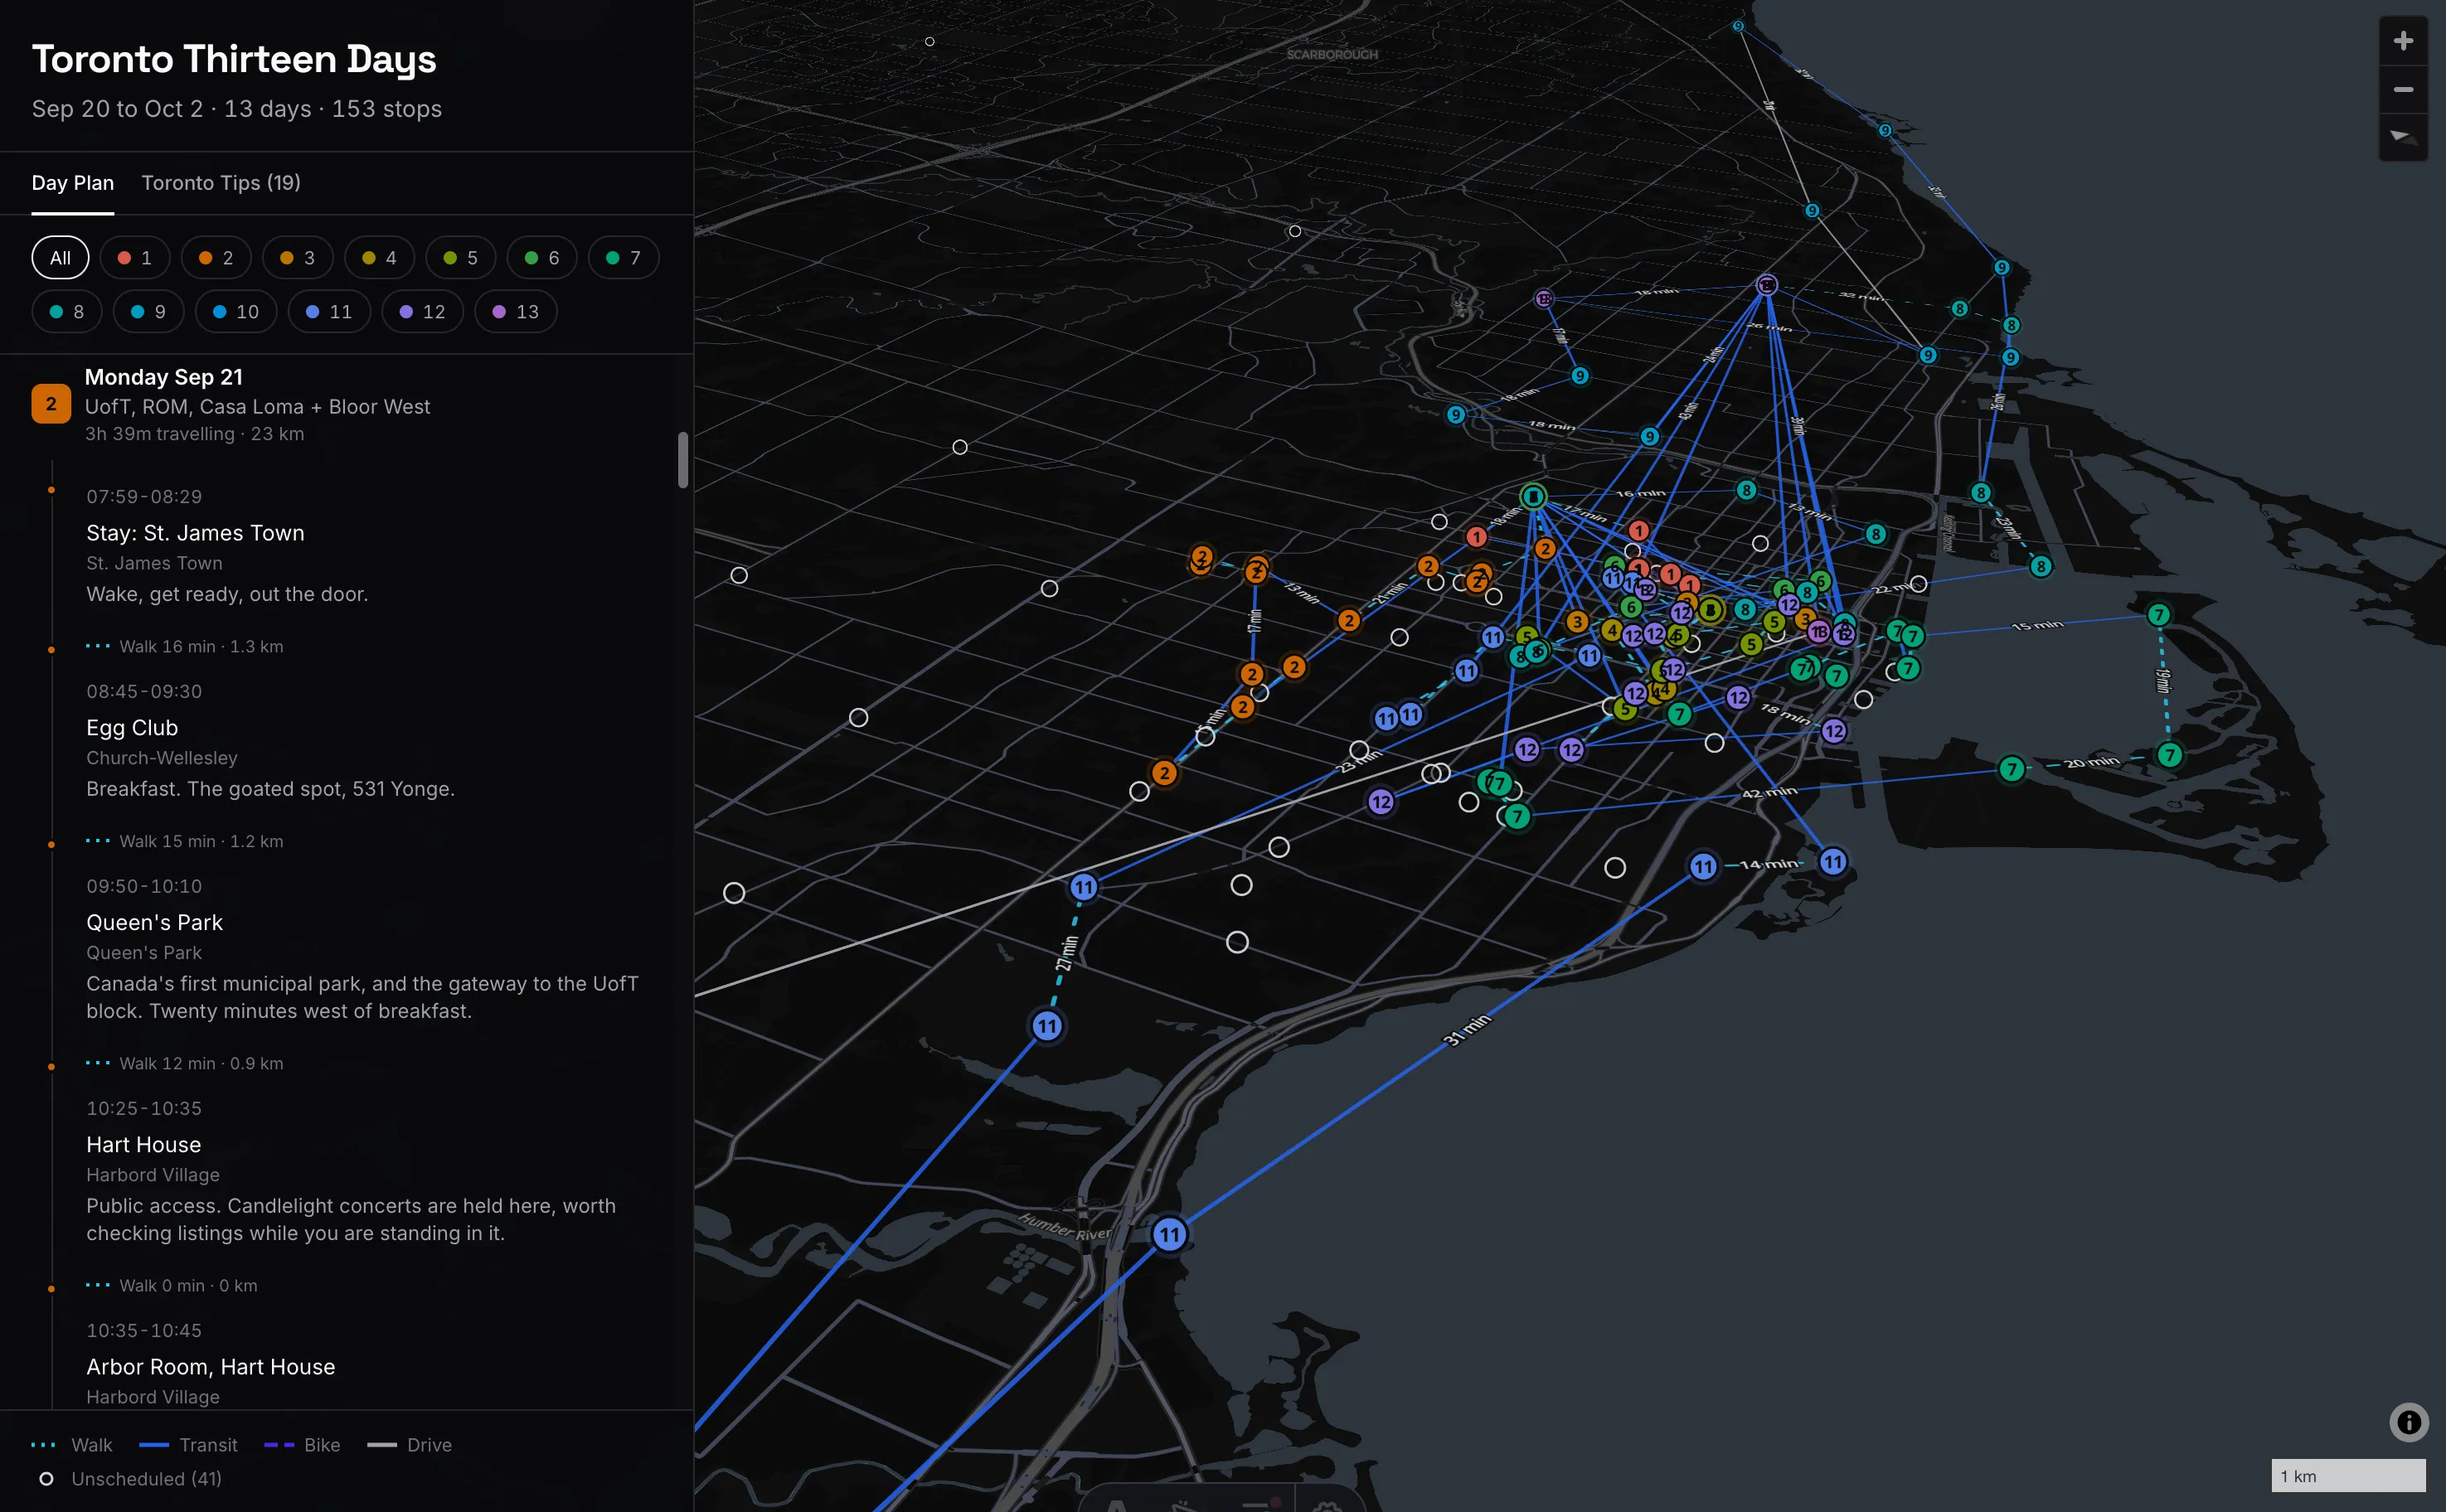Reset the map bearing compass
The image size is (2446, 1512).
pyautogui.click(x=2402, y=137)
